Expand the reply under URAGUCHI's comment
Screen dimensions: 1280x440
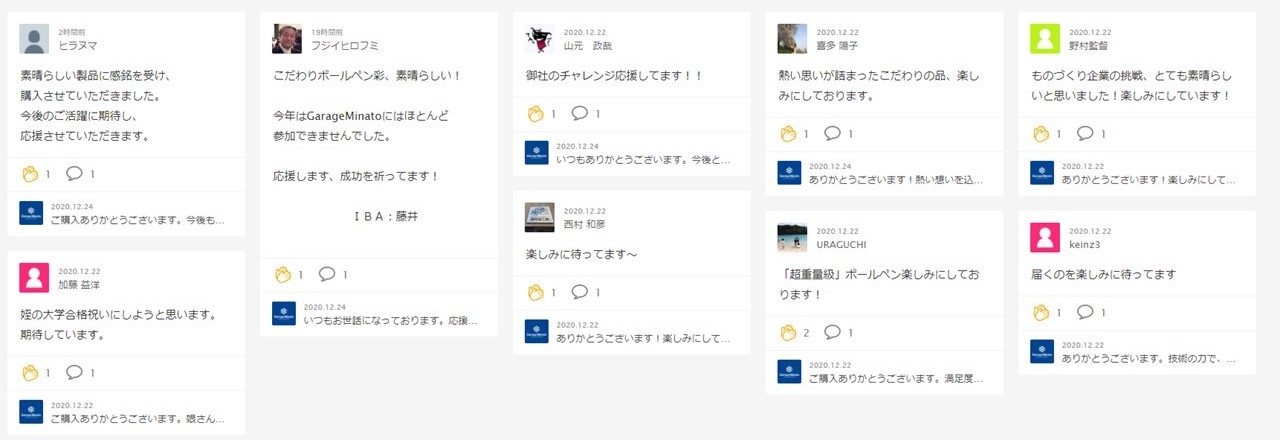(x=896, y=378)
